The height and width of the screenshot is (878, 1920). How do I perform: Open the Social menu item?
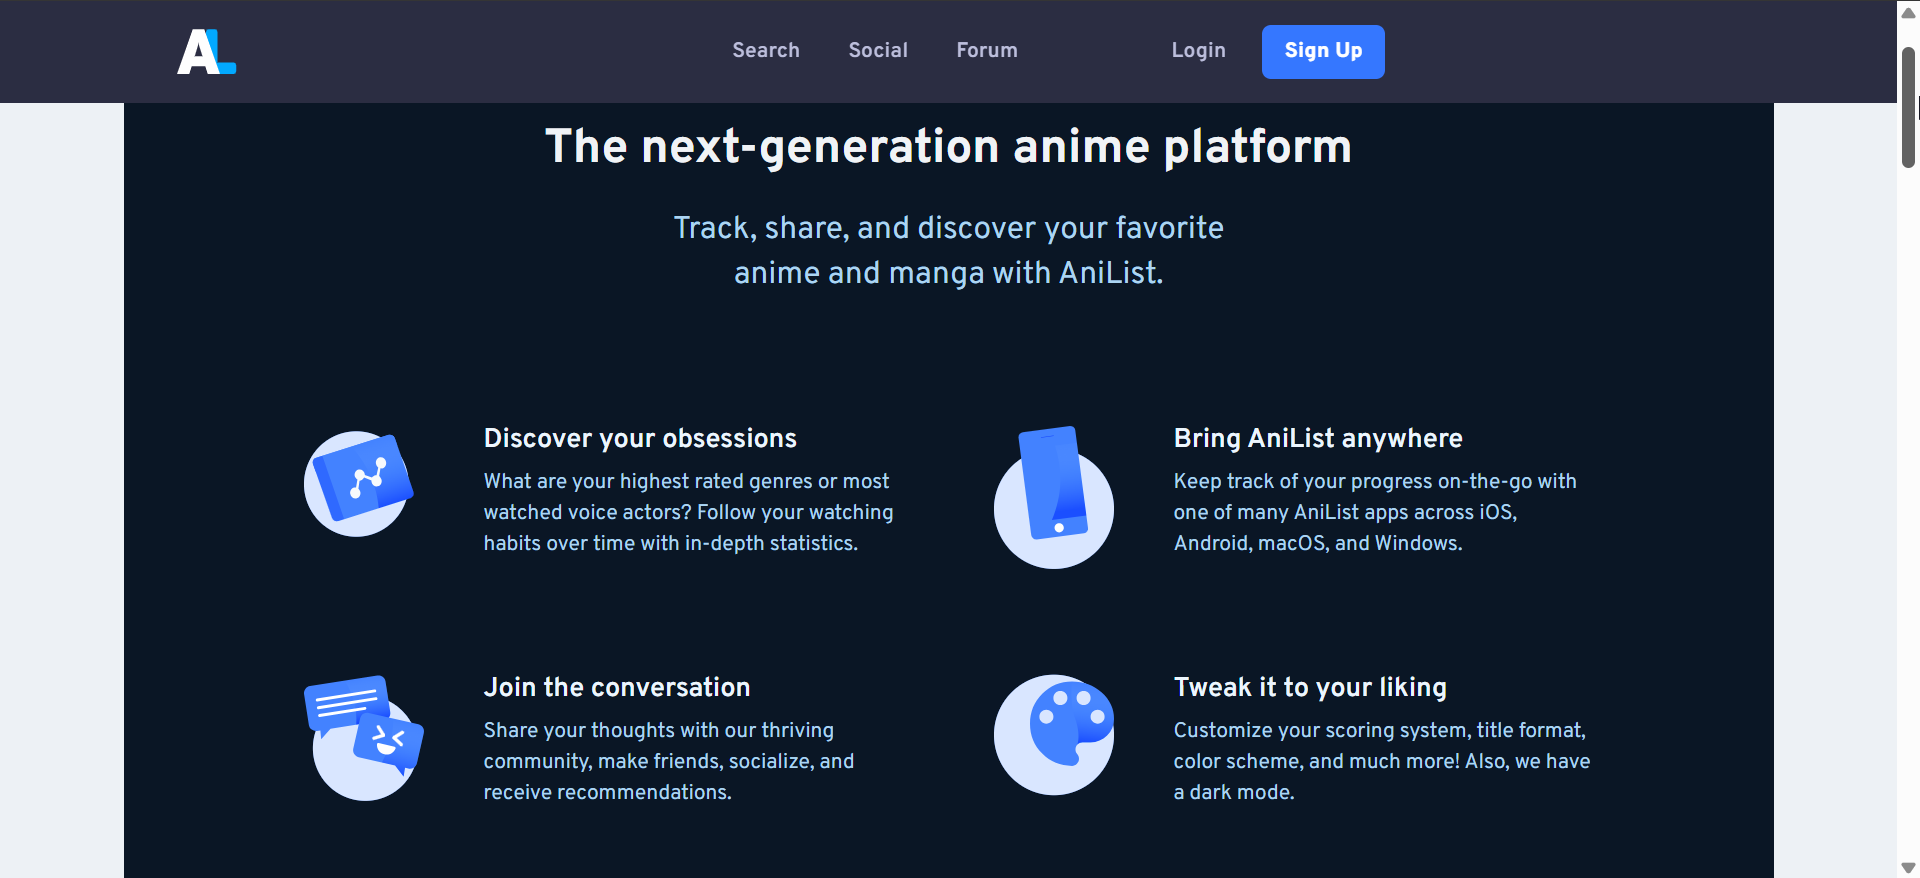point(878,51)
